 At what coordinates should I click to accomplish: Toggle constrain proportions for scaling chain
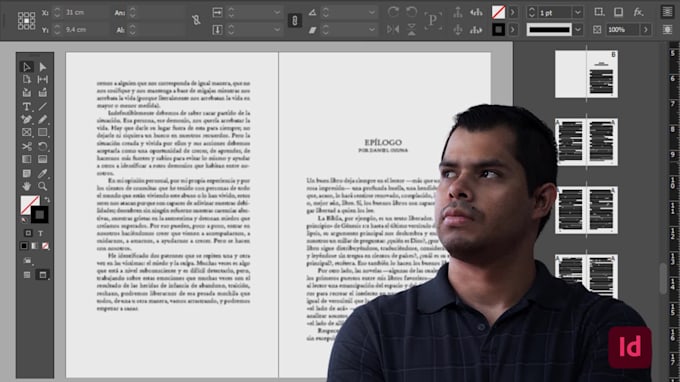(294, 20)
